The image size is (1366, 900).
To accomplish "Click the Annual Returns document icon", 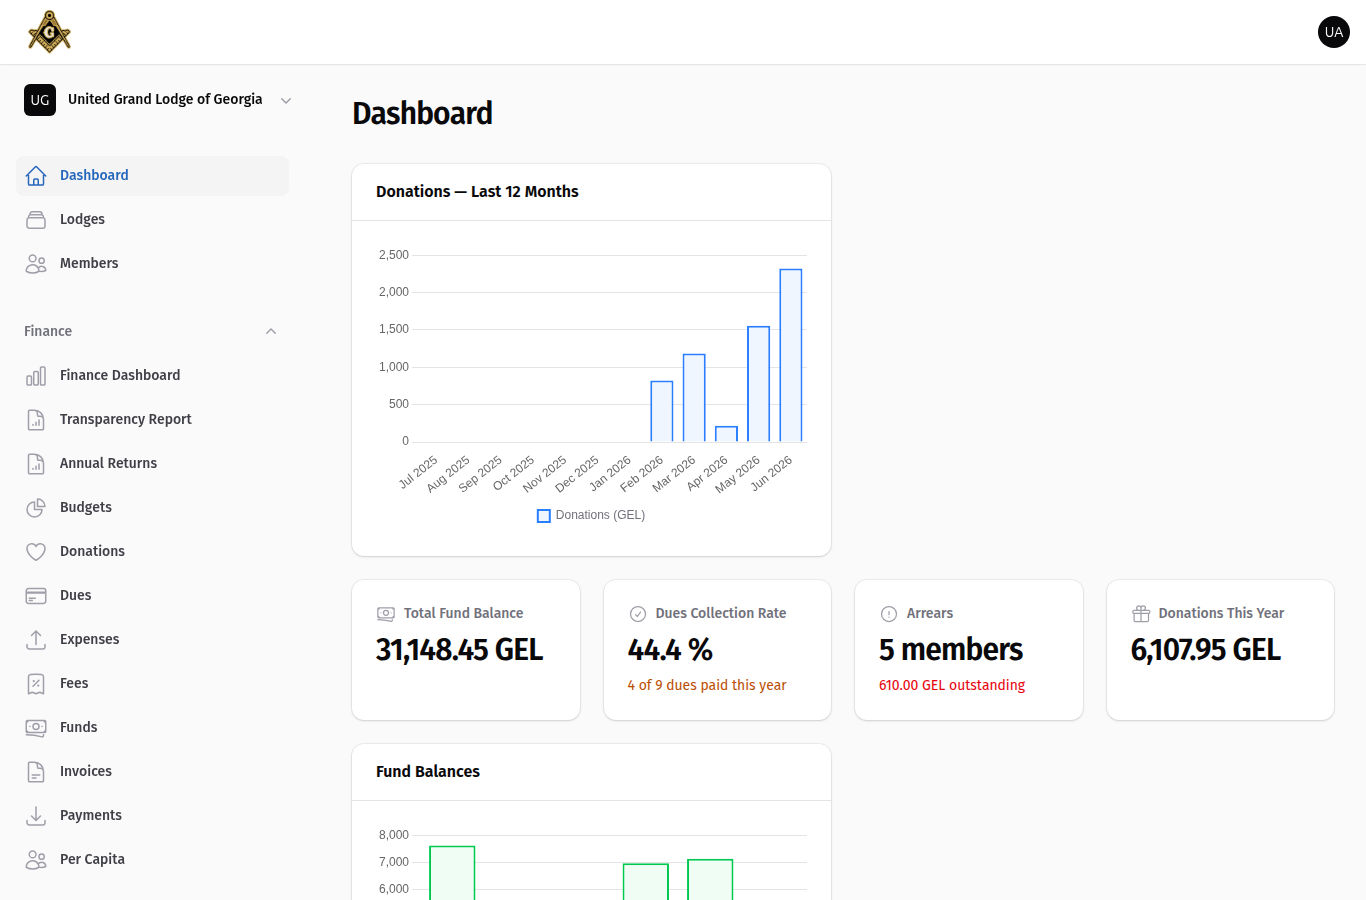I will [36, 464].
